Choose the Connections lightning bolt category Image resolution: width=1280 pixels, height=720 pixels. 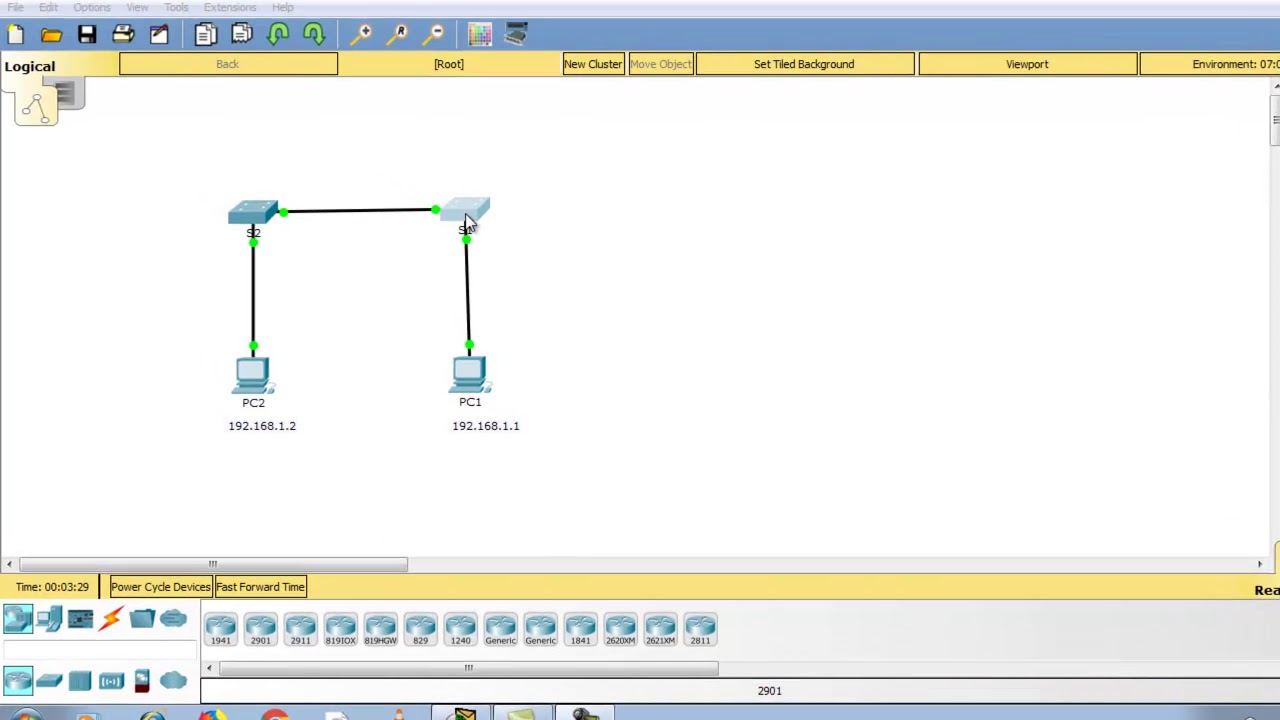[111, 620]
